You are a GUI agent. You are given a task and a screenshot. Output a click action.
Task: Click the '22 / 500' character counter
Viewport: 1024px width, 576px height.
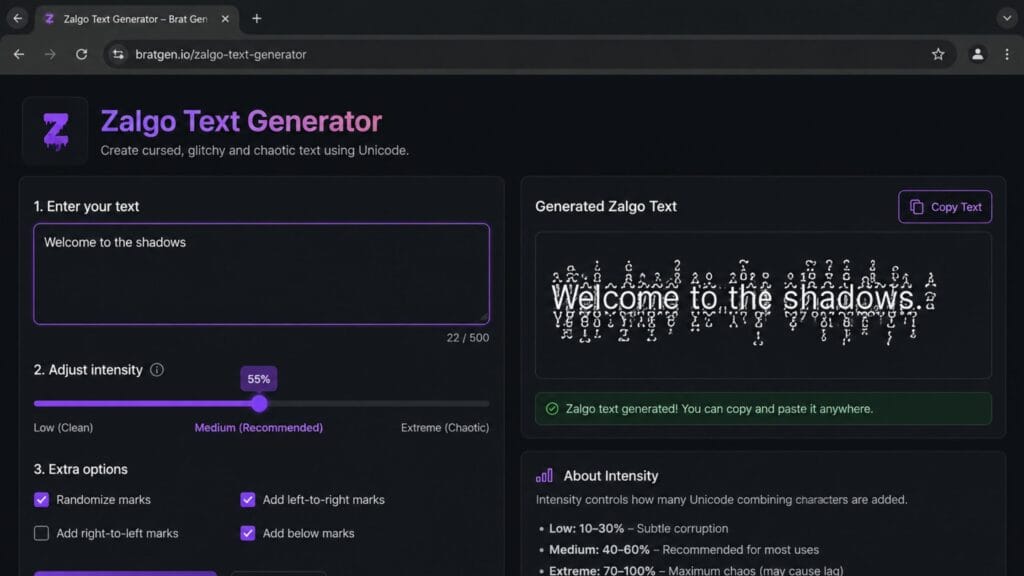pyautogui.click(x=468, y=338)
